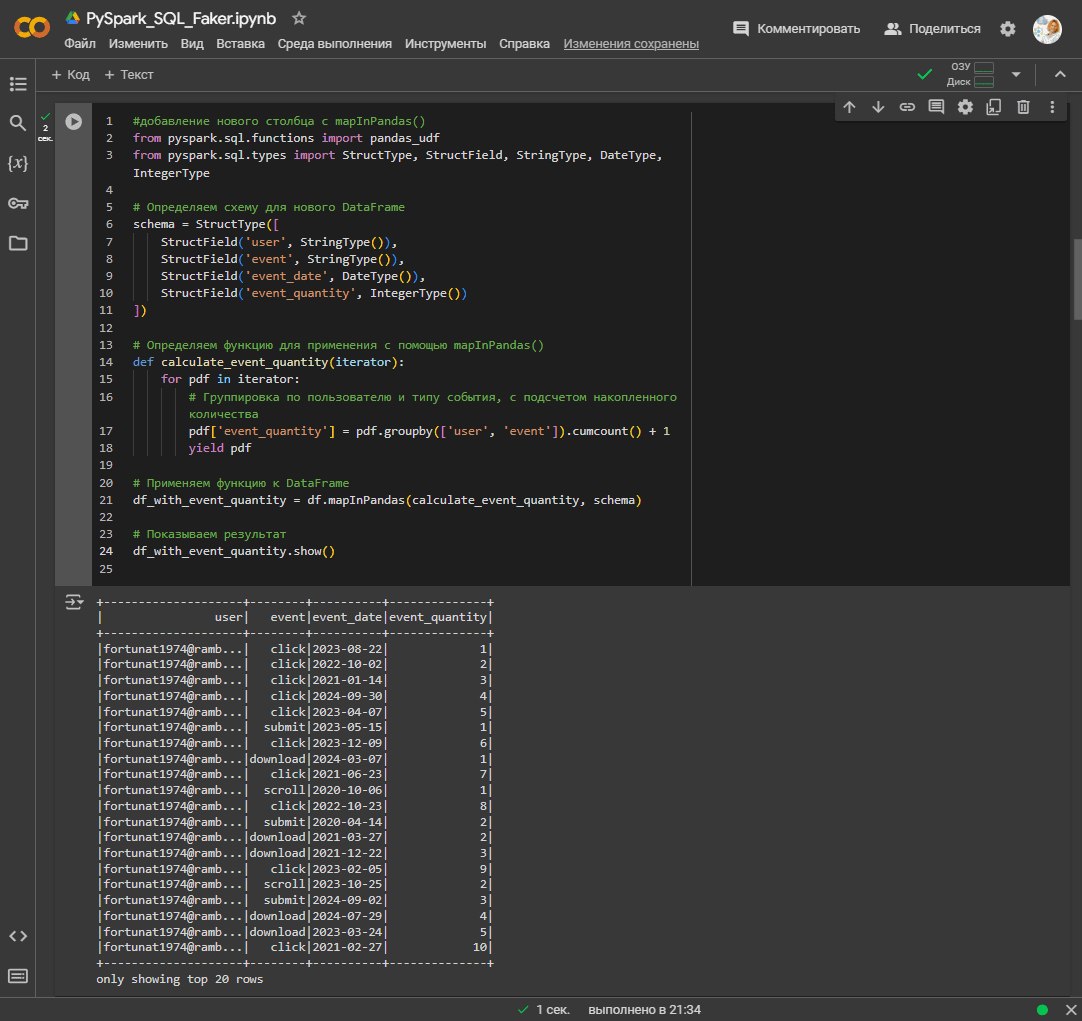Open the Files folder panel
This screenshot has height=1021, width=1082.
pos(18,243)
